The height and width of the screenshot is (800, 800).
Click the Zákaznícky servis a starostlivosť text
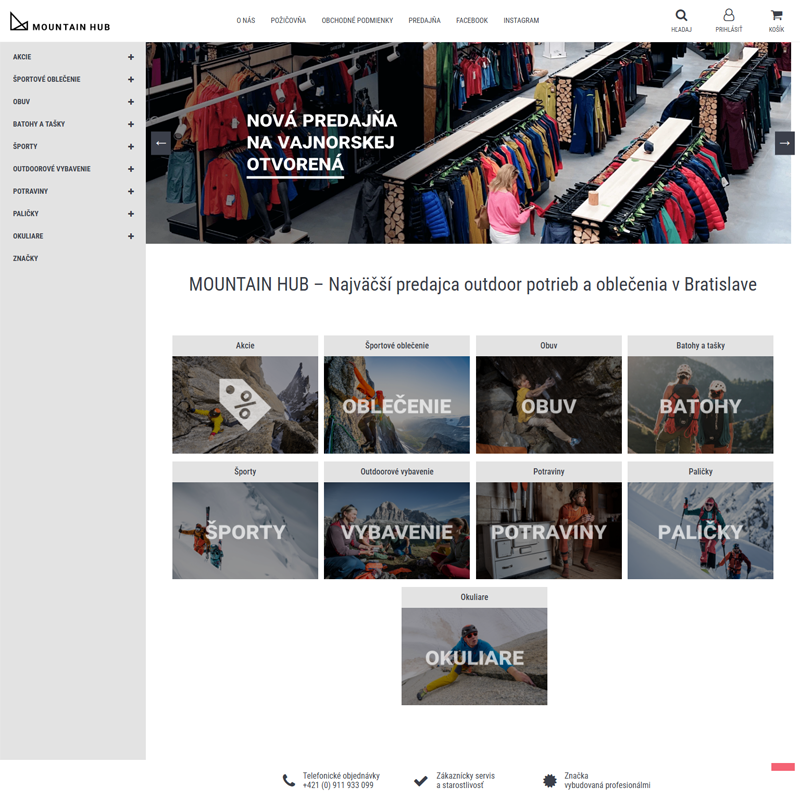(465, 780)
